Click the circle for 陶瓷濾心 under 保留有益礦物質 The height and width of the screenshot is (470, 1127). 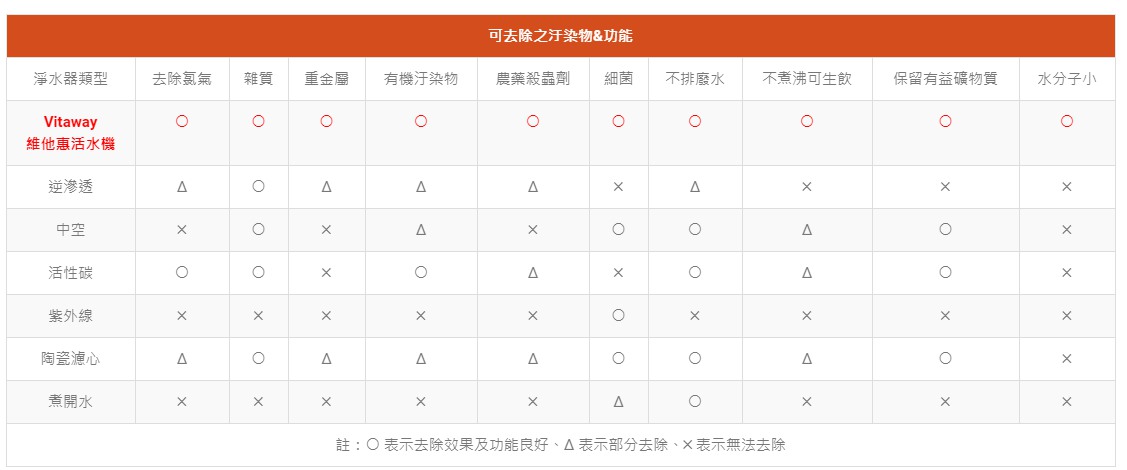[x=945, y=359]
